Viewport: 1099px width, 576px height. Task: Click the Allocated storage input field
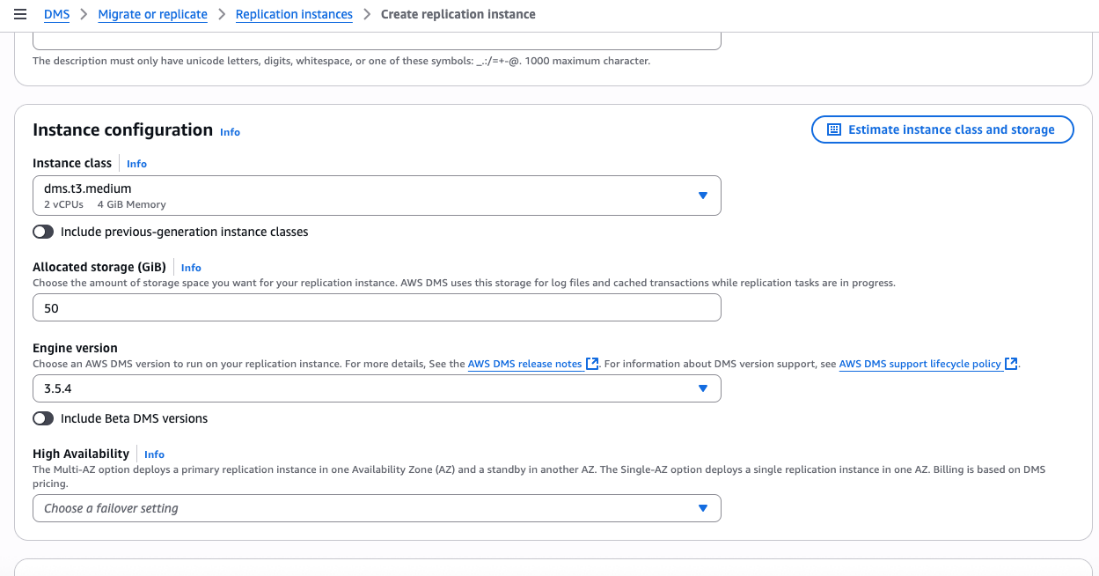[376, 308]
